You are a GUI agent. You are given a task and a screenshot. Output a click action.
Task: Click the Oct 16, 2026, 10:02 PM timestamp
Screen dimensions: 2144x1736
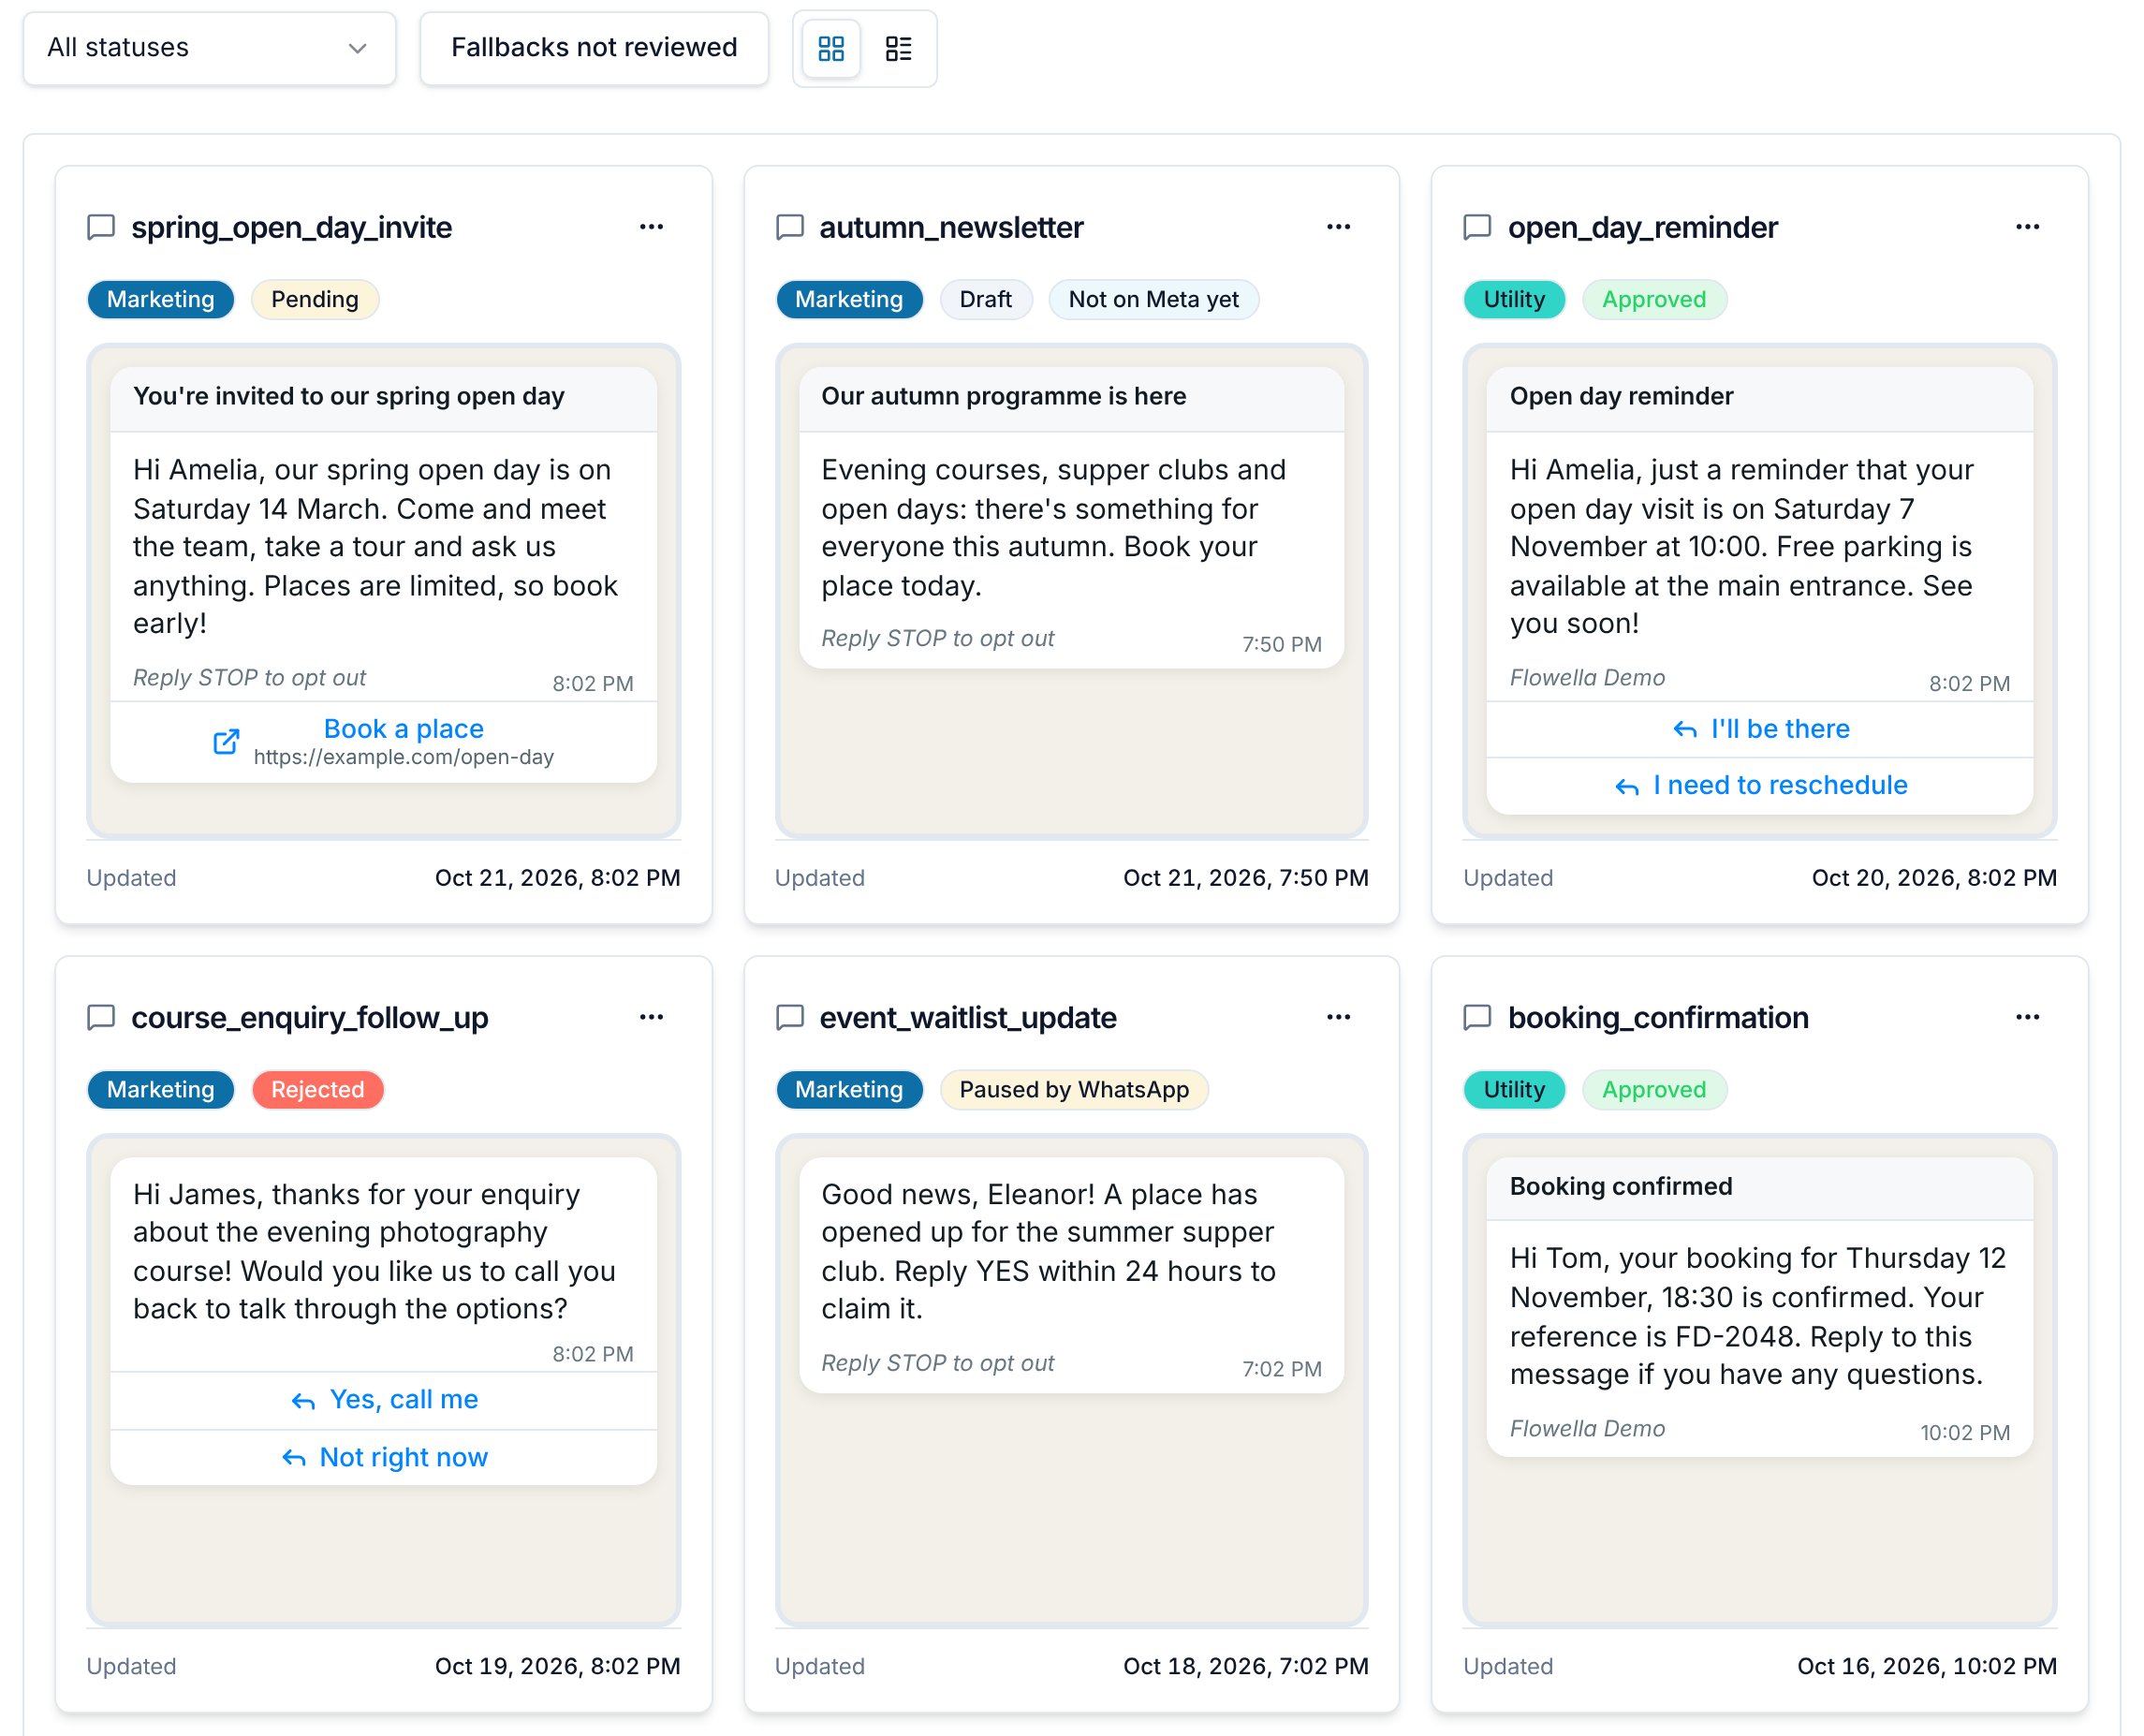coord(1926,1666)
